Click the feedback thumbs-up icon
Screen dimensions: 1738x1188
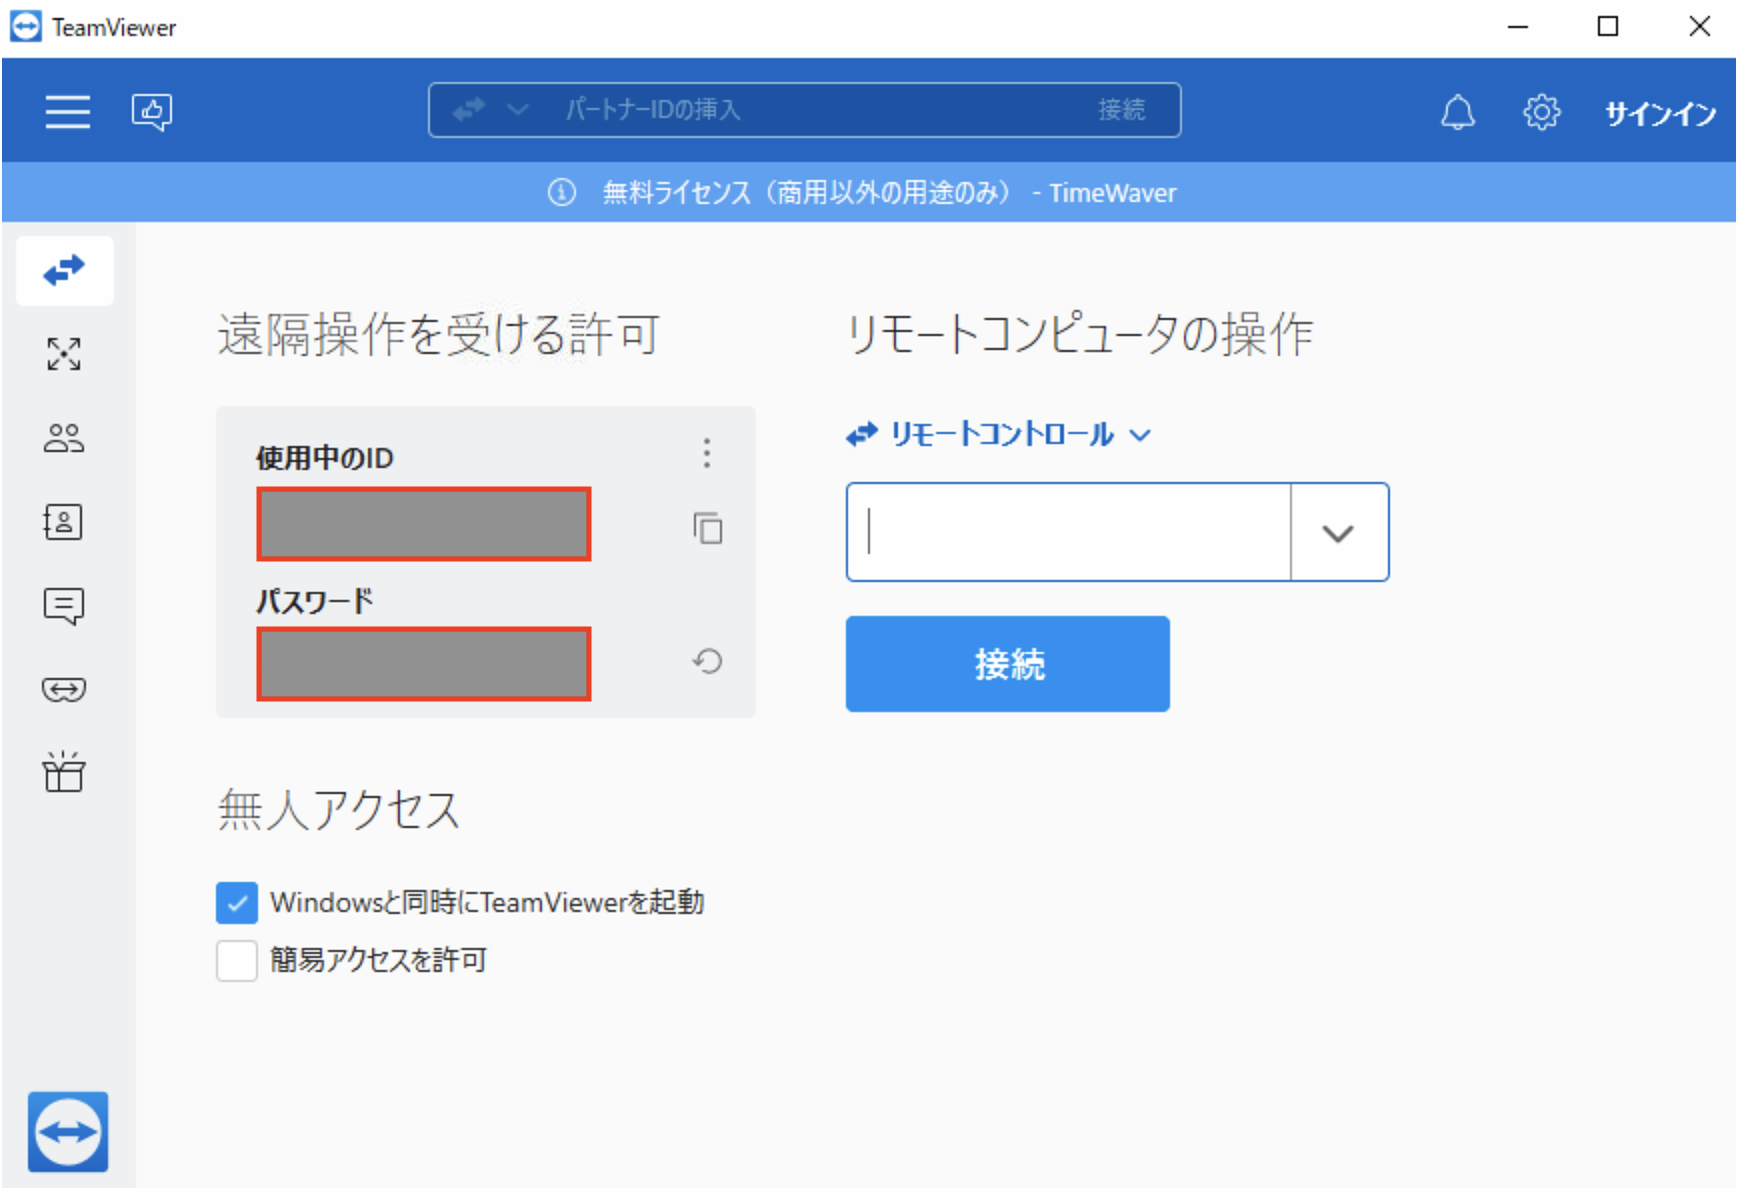[152, 111]
